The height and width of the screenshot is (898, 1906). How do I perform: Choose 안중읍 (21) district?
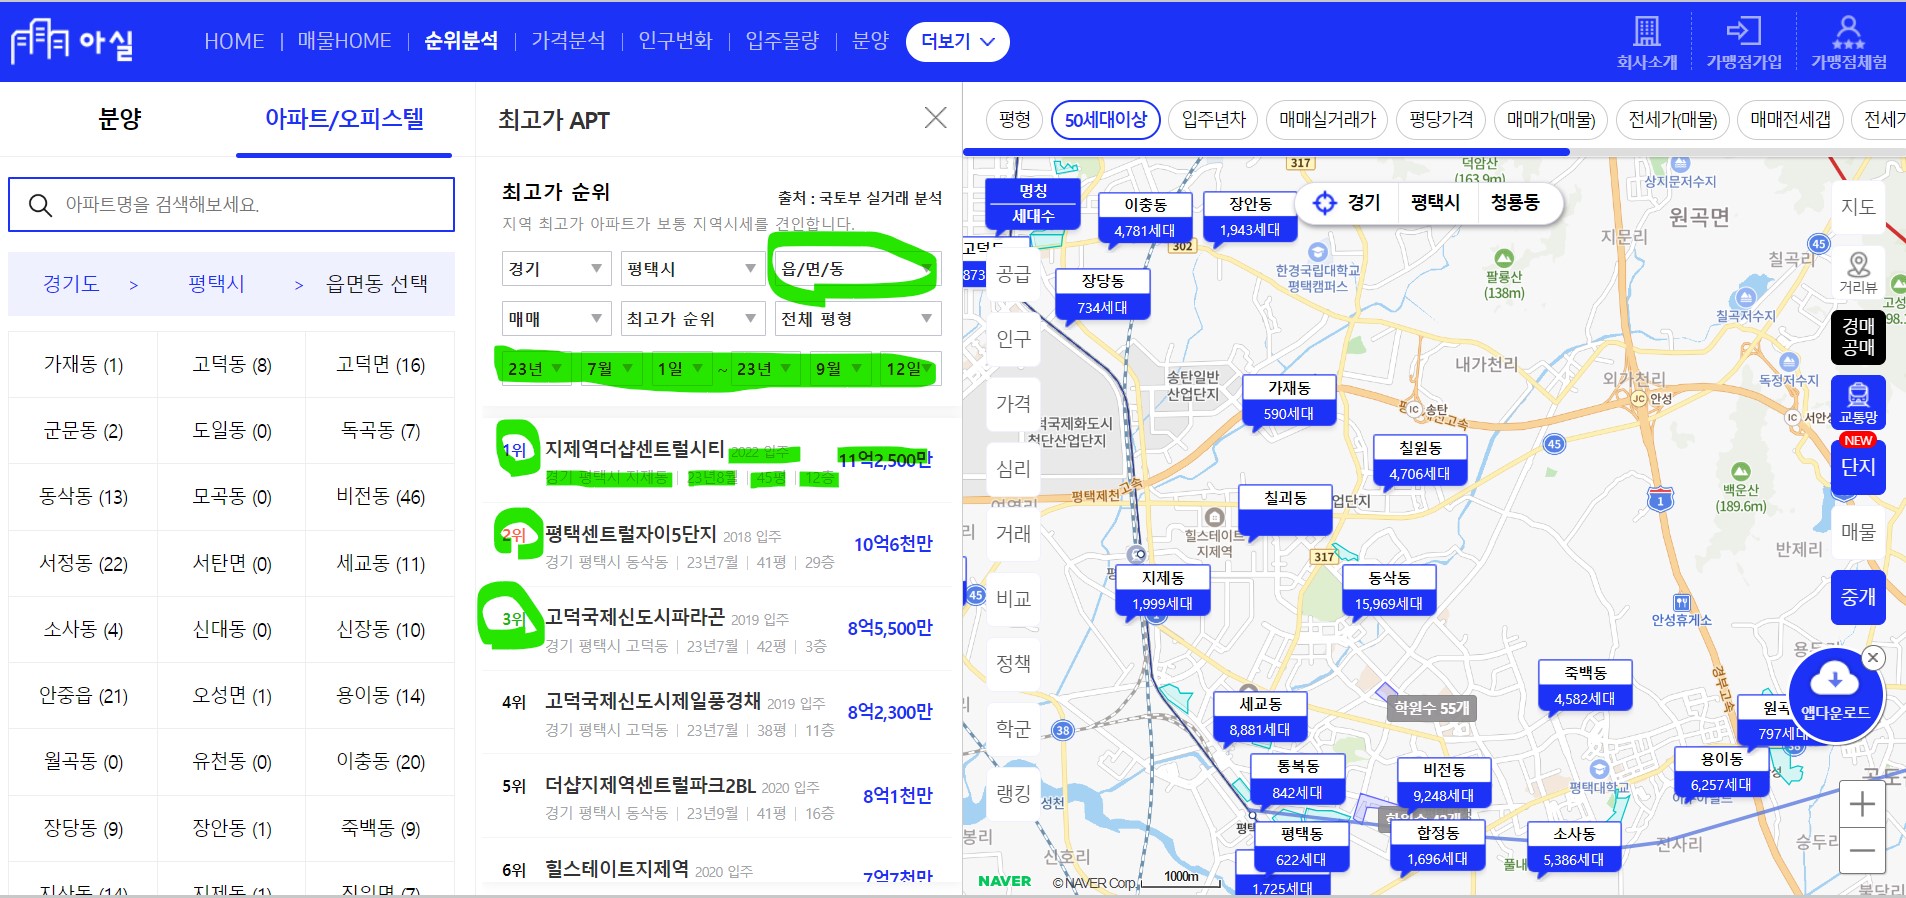83,696
